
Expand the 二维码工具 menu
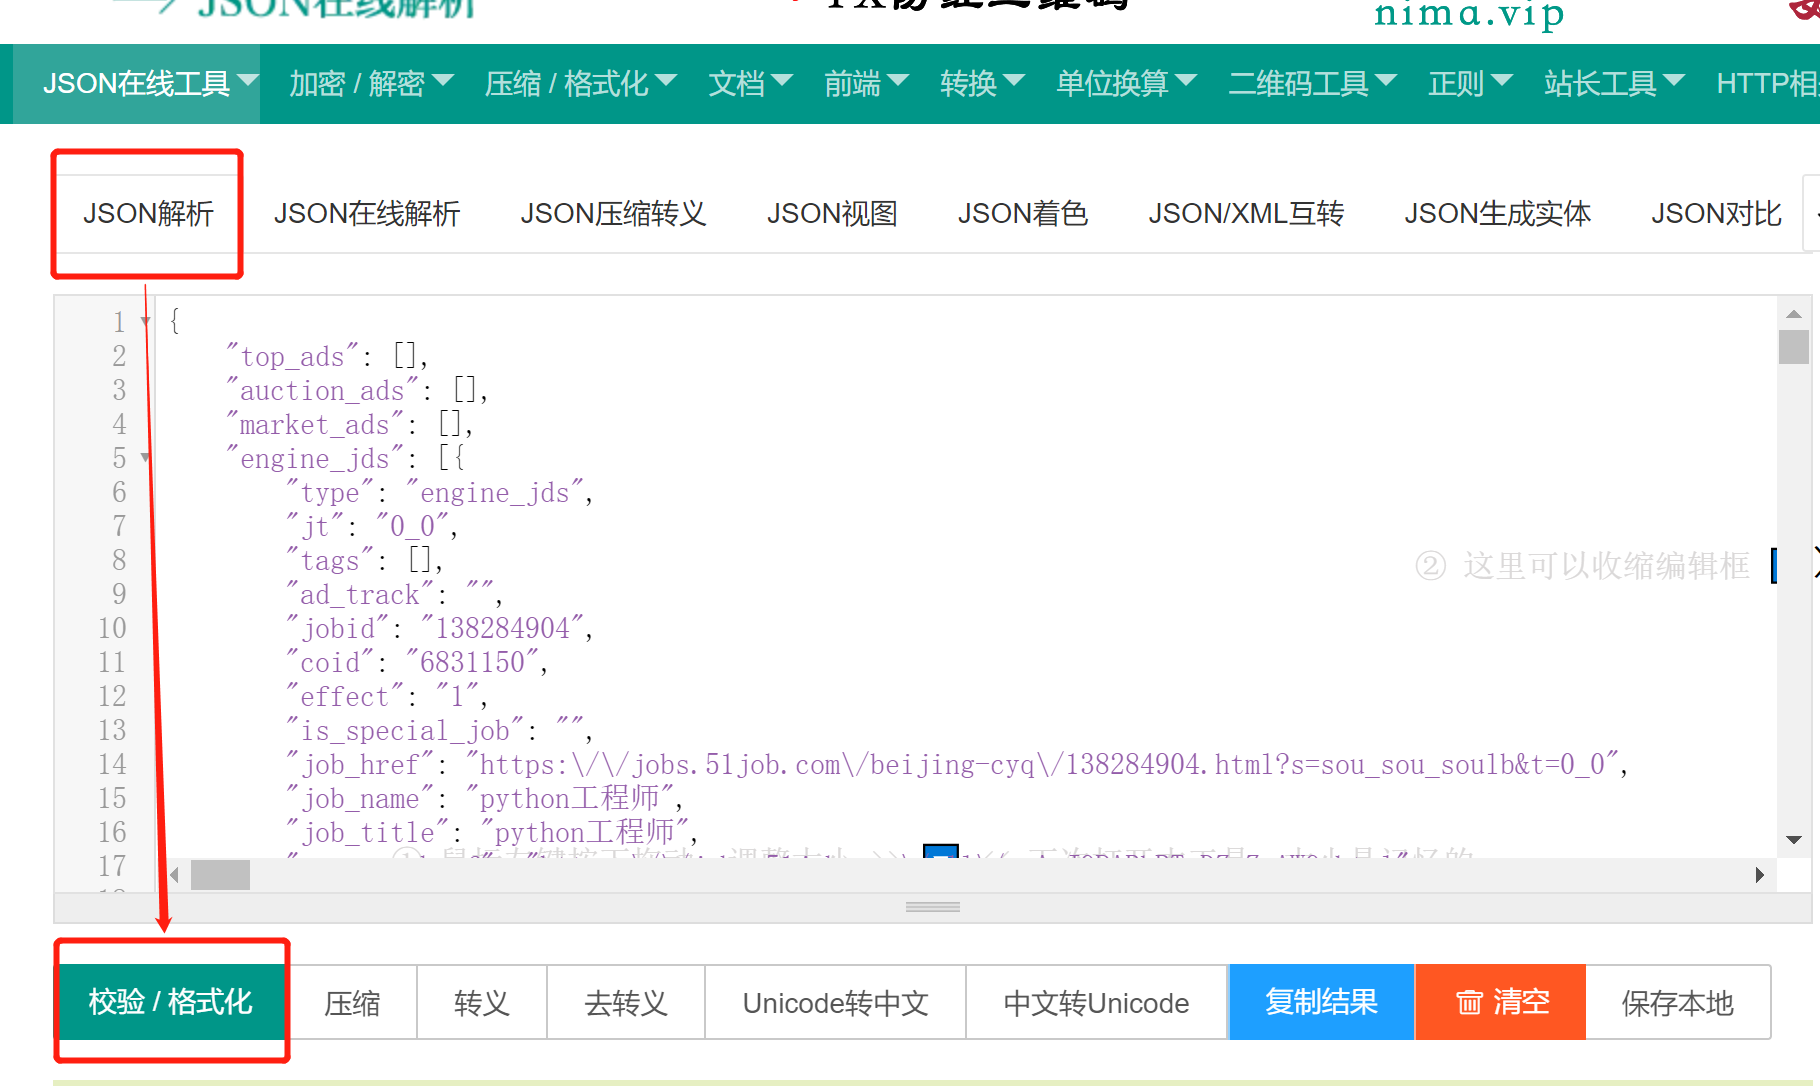point(1312,83)
